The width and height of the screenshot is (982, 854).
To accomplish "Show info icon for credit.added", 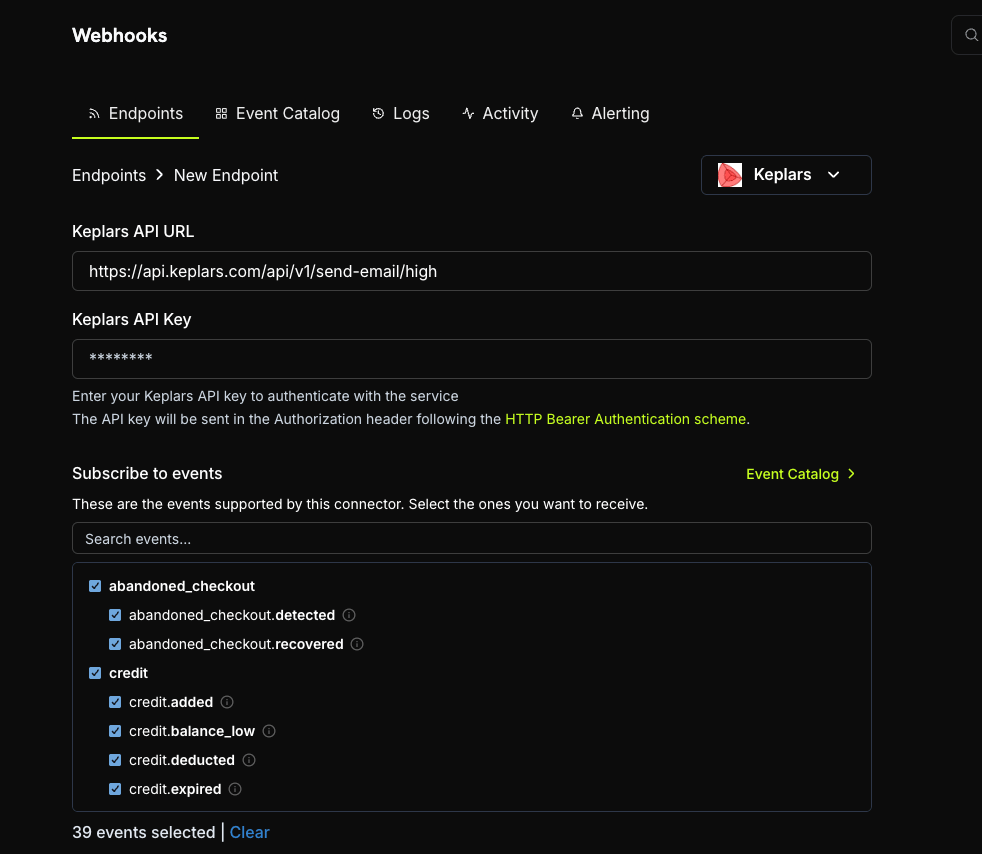I will click(227, 702).
